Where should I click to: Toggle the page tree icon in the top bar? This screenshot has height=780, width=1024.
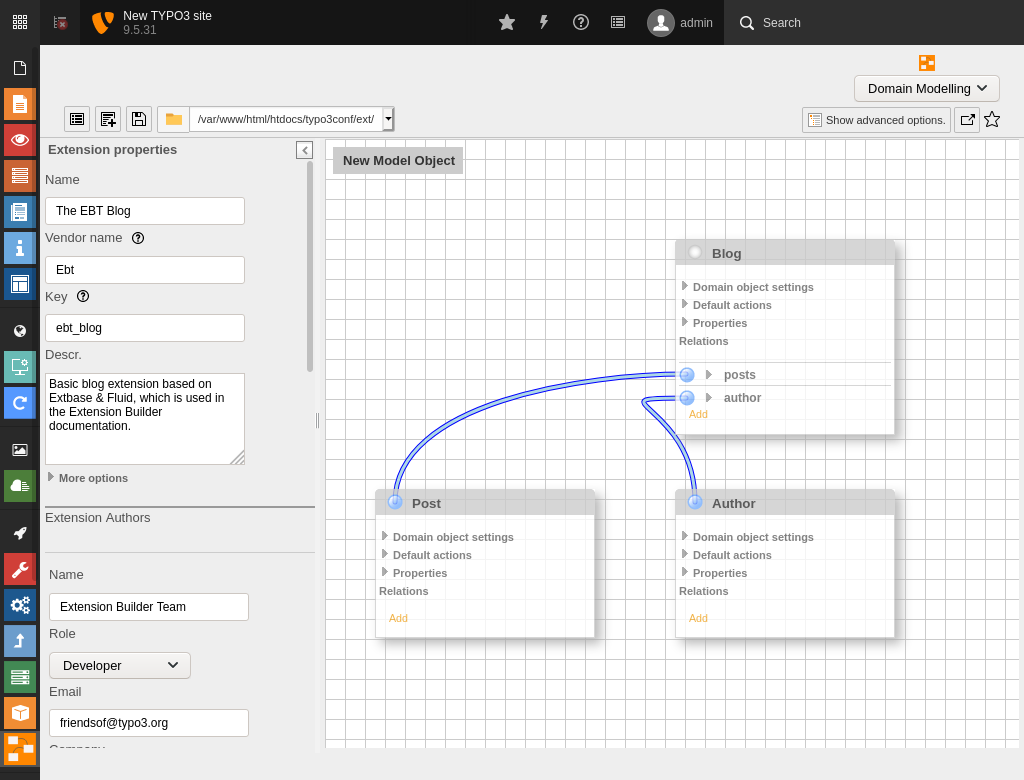[60, 22]
